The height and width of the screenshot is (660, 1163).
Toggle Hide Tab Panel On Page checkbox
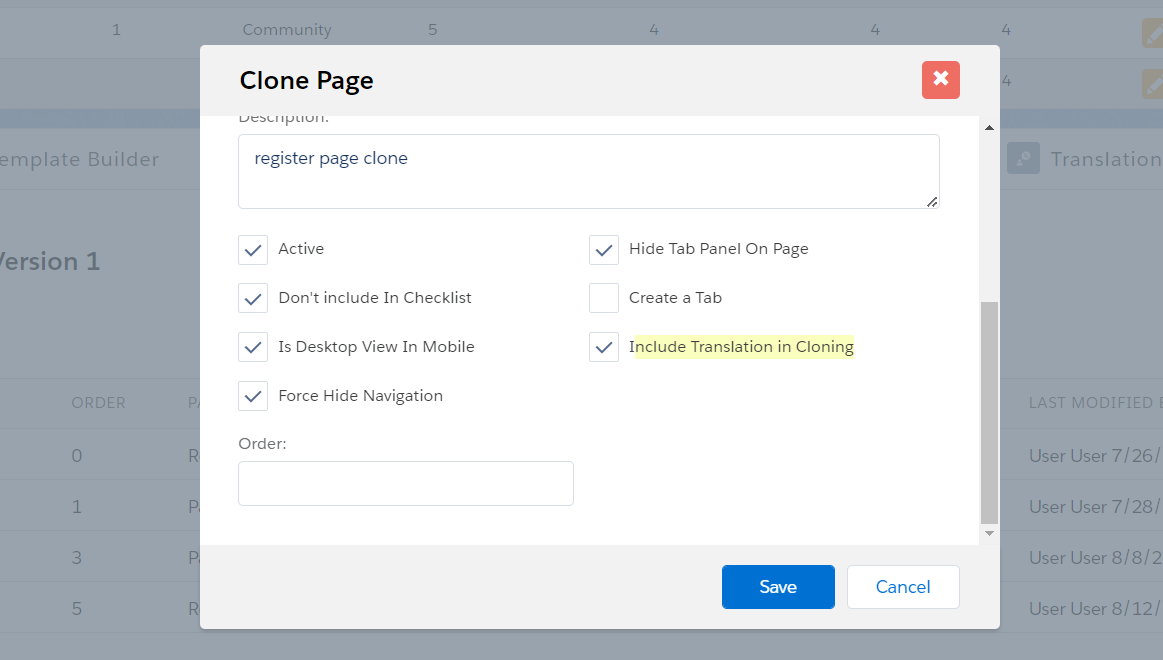point(604,249)
